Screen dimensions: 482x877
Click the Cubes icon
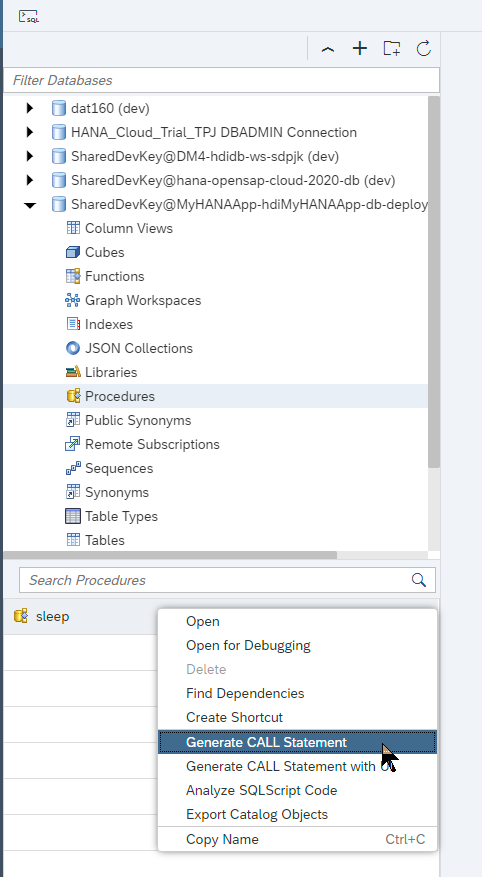pos(73,252)
